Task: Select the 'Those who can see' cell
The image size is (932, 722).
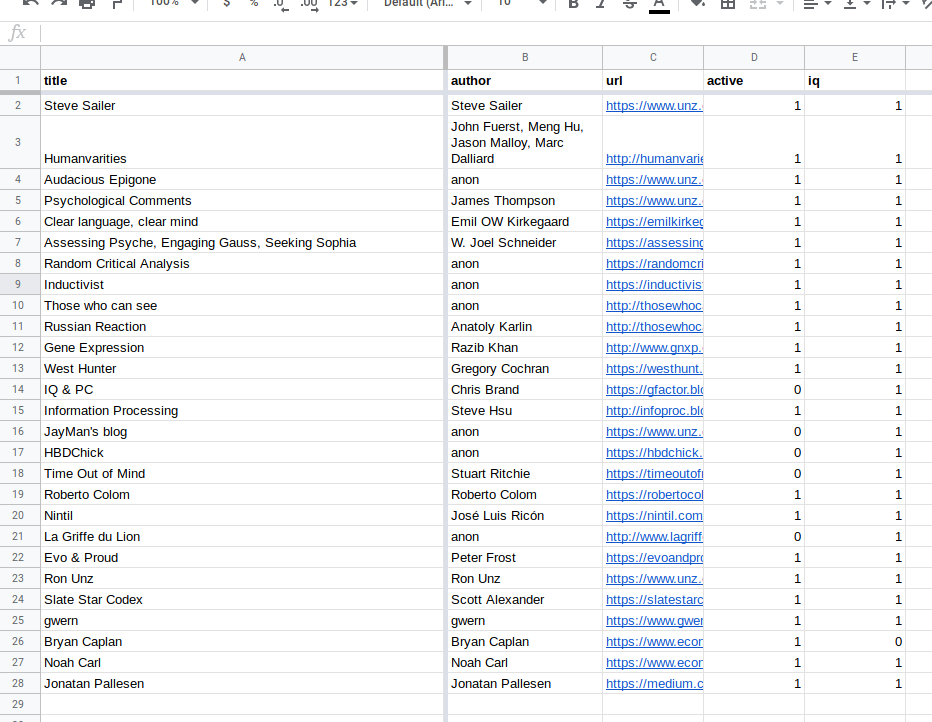Action: (x=242, y=305)
